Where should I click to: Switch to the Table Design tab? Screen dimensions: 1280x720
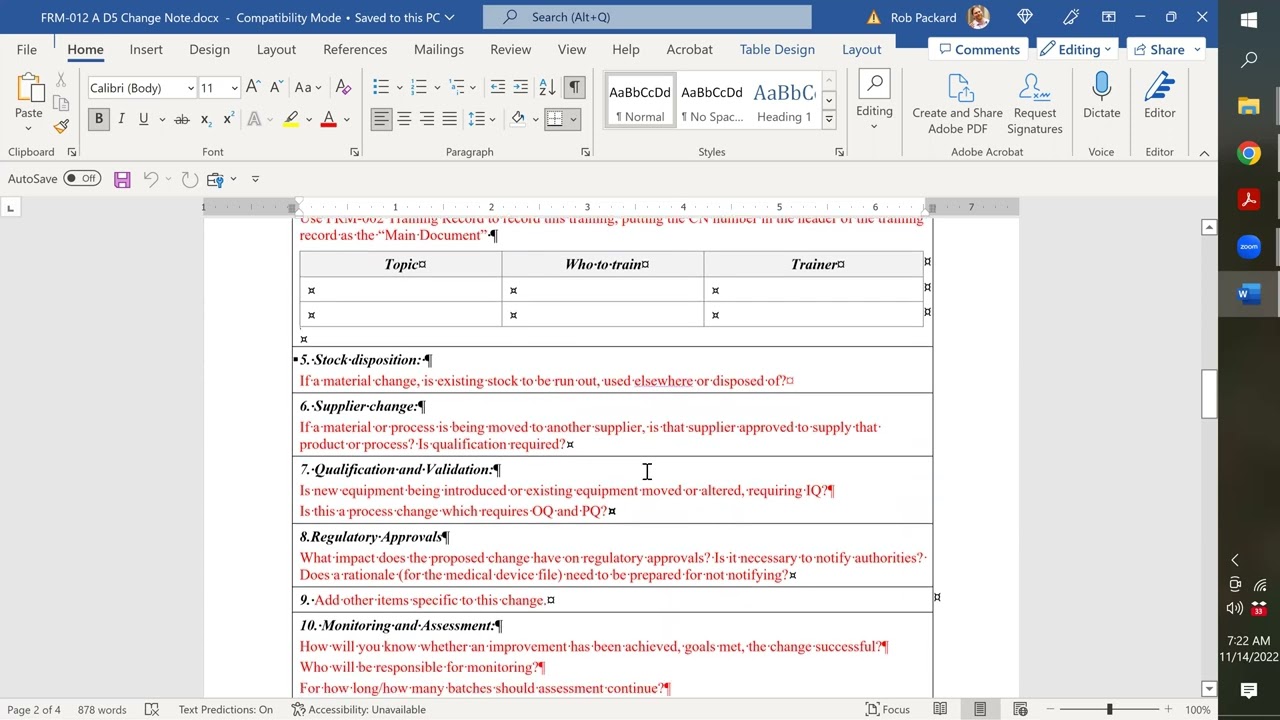(x=777, y=49)
